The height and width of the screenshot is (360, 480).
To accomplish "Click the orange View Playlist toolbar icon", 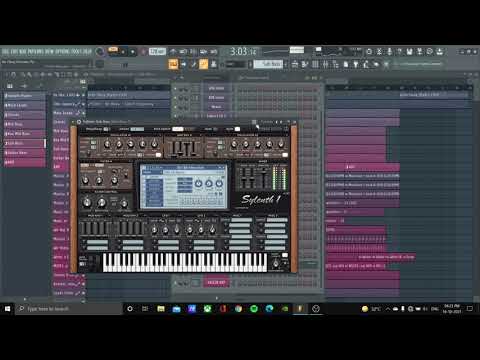I will pyautogui.click(x=173, y=64).
